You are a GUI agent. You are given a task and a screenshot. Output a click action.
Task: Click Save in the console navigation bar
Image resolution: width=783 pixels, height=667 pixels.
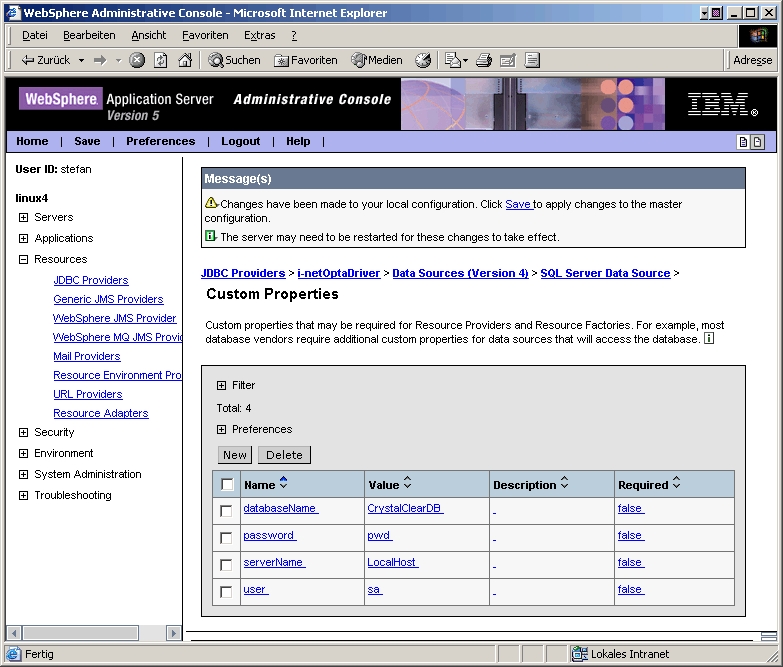coord(87,141)
